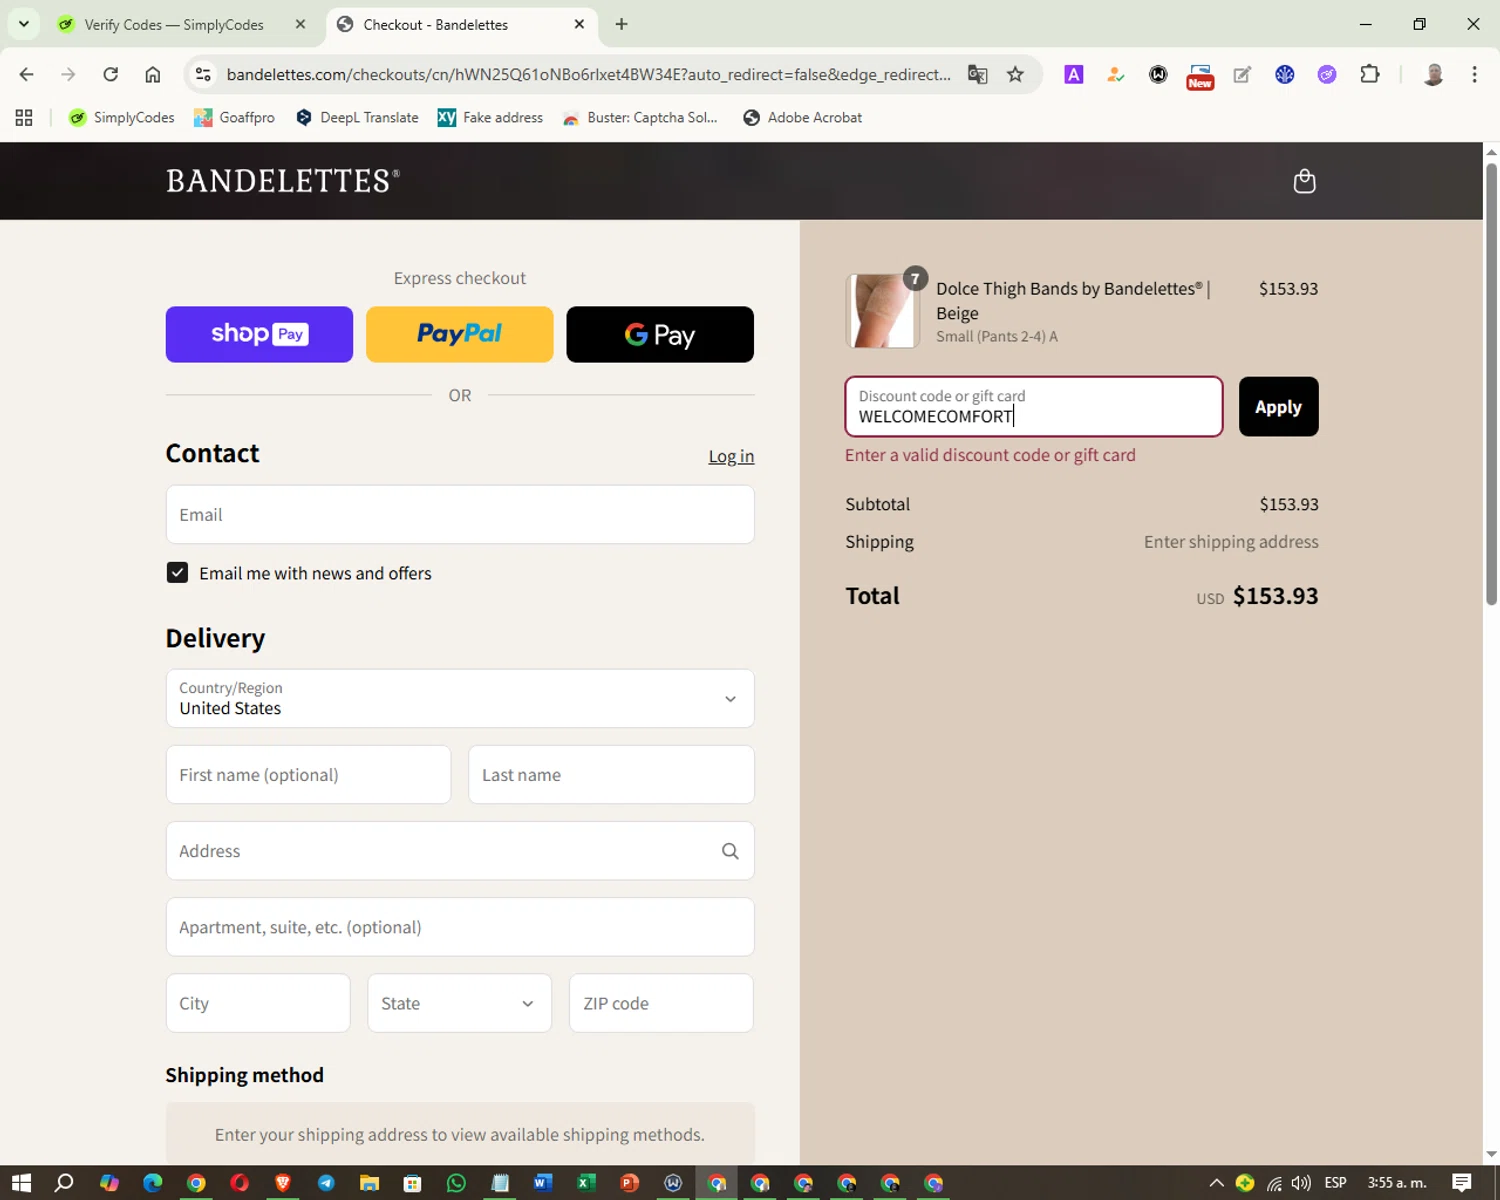Show hidden system tray icons

[x=1216, y=1183]
